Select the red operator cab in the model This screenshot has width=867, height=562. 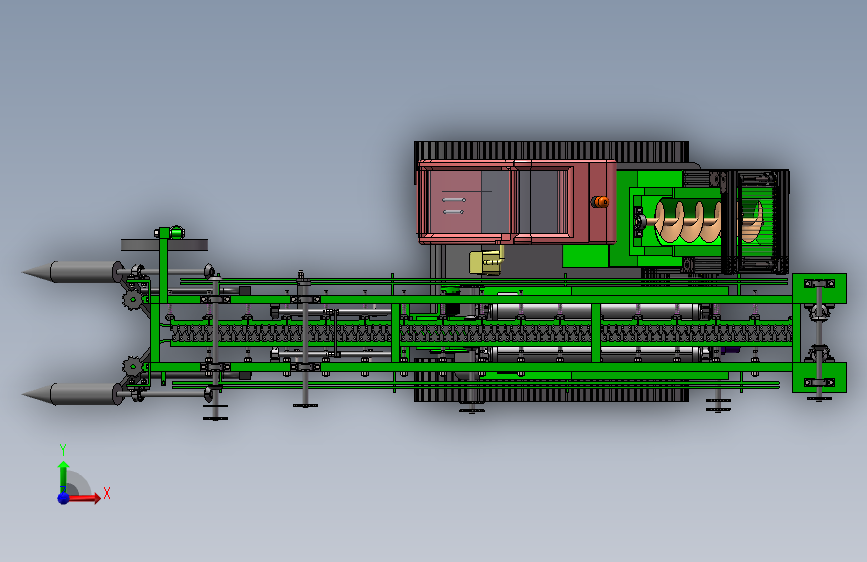click(x=516, y=202)
